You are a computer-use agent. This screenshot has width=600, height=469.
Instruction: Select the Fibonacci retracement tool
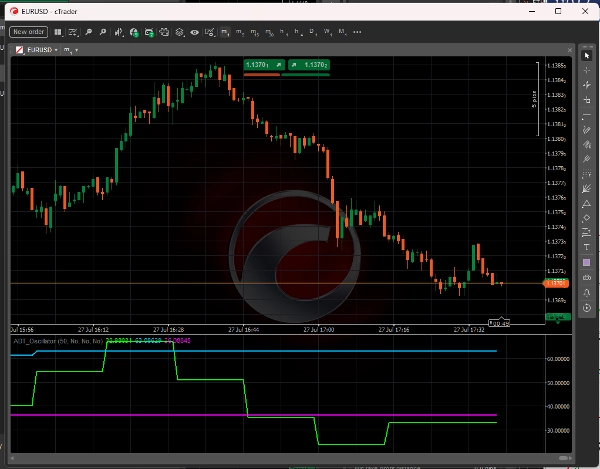587,174
